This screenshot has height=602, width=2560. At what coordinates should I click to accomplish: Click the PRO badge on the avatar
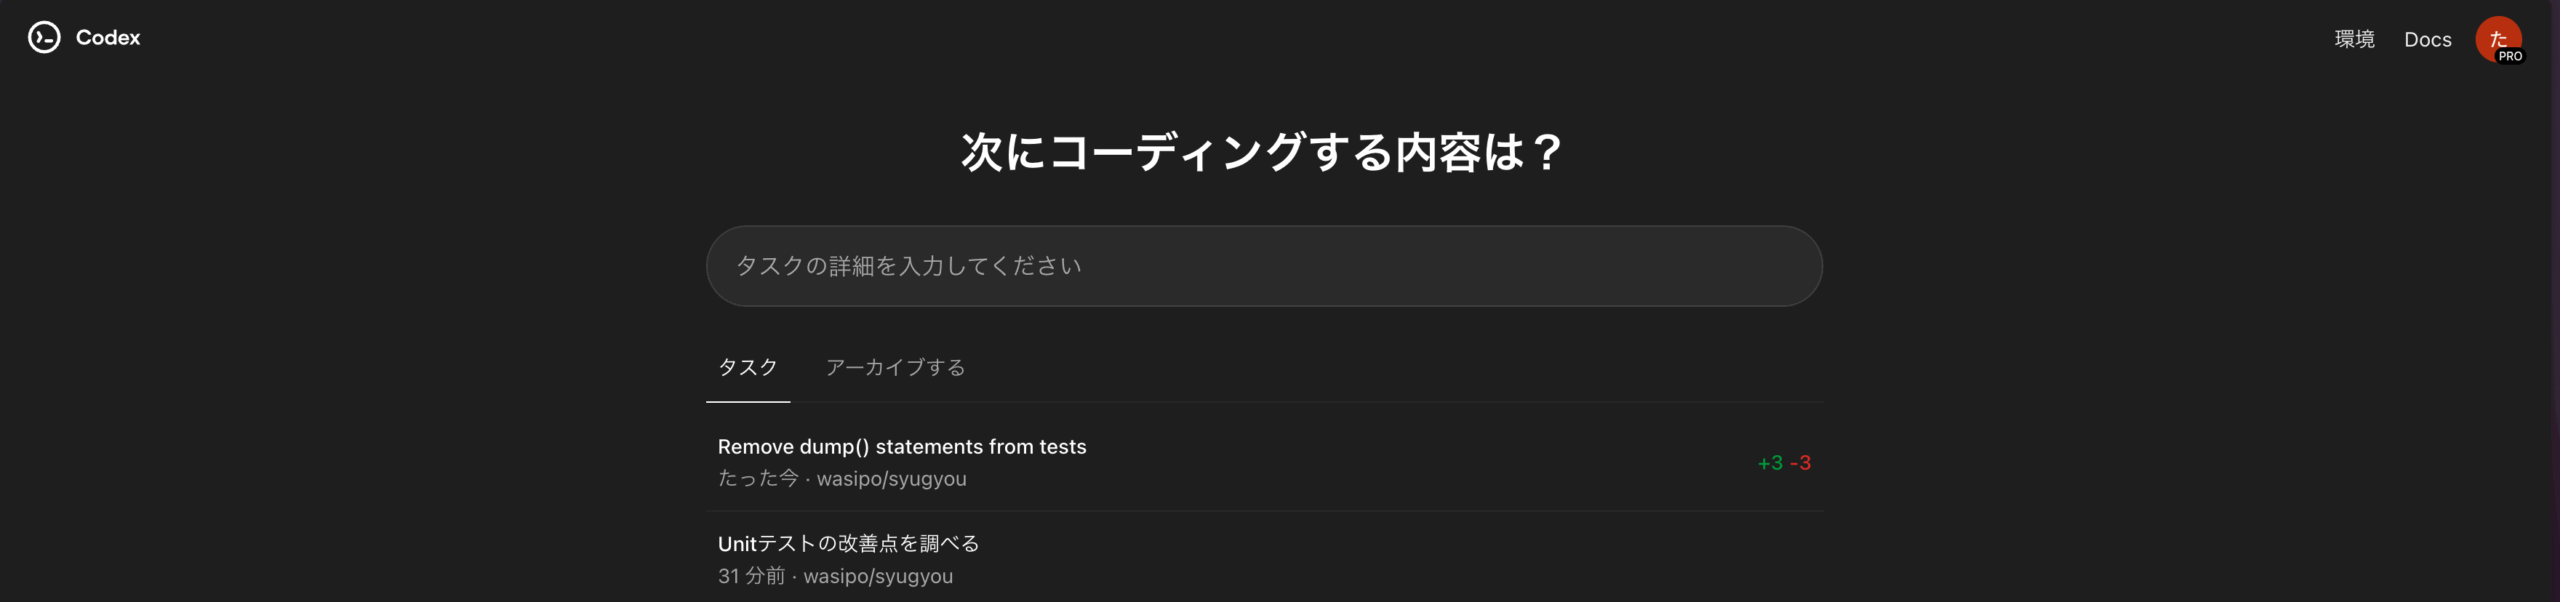point(2510,57)
